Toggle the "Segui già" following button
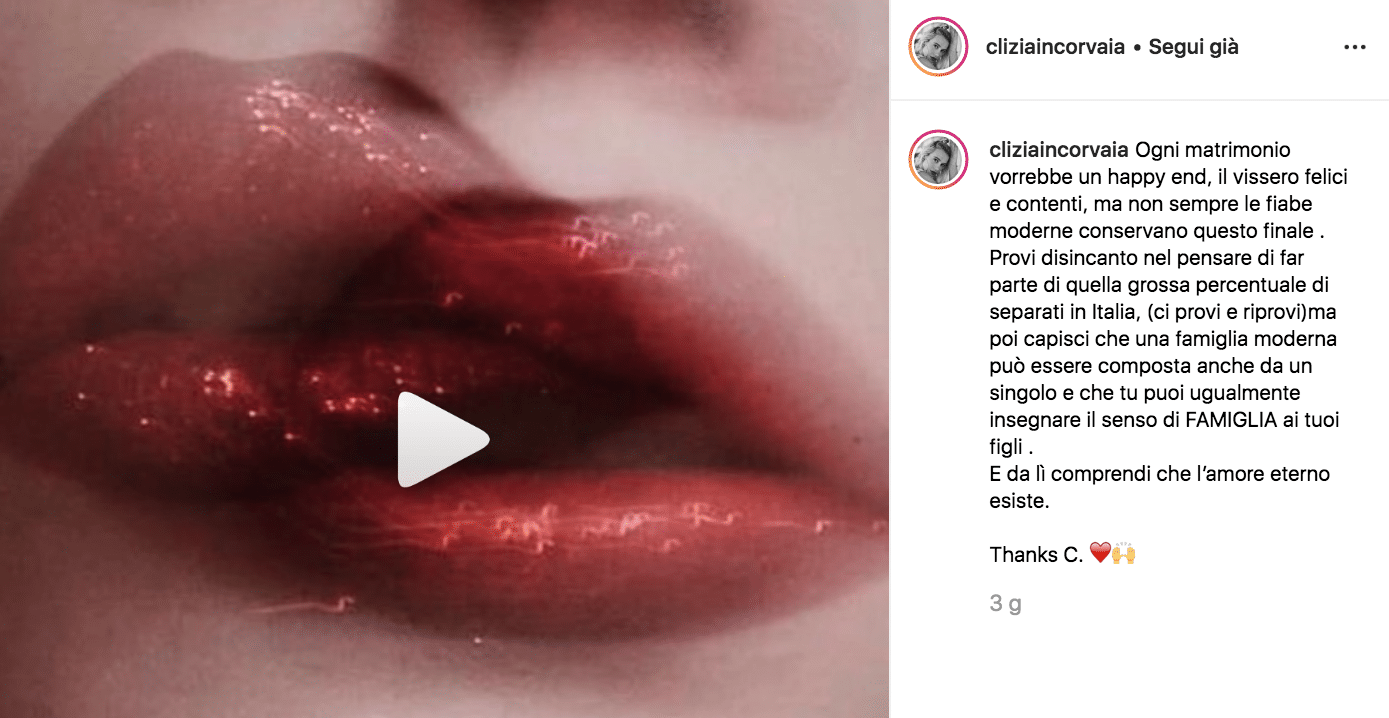 (x=1193, y=47)
